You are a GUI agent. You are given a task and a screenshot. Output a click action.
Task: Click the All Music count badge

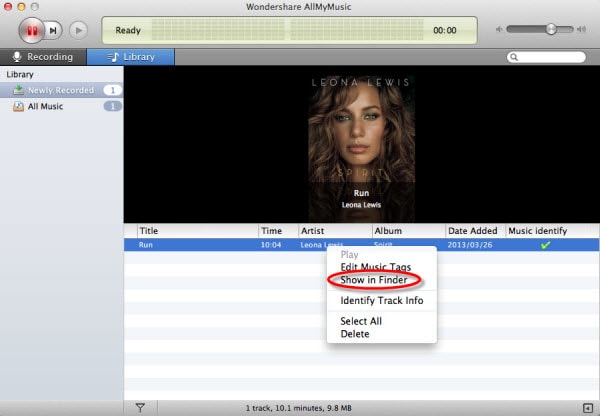pyautogui.click(x=112, y=106)
